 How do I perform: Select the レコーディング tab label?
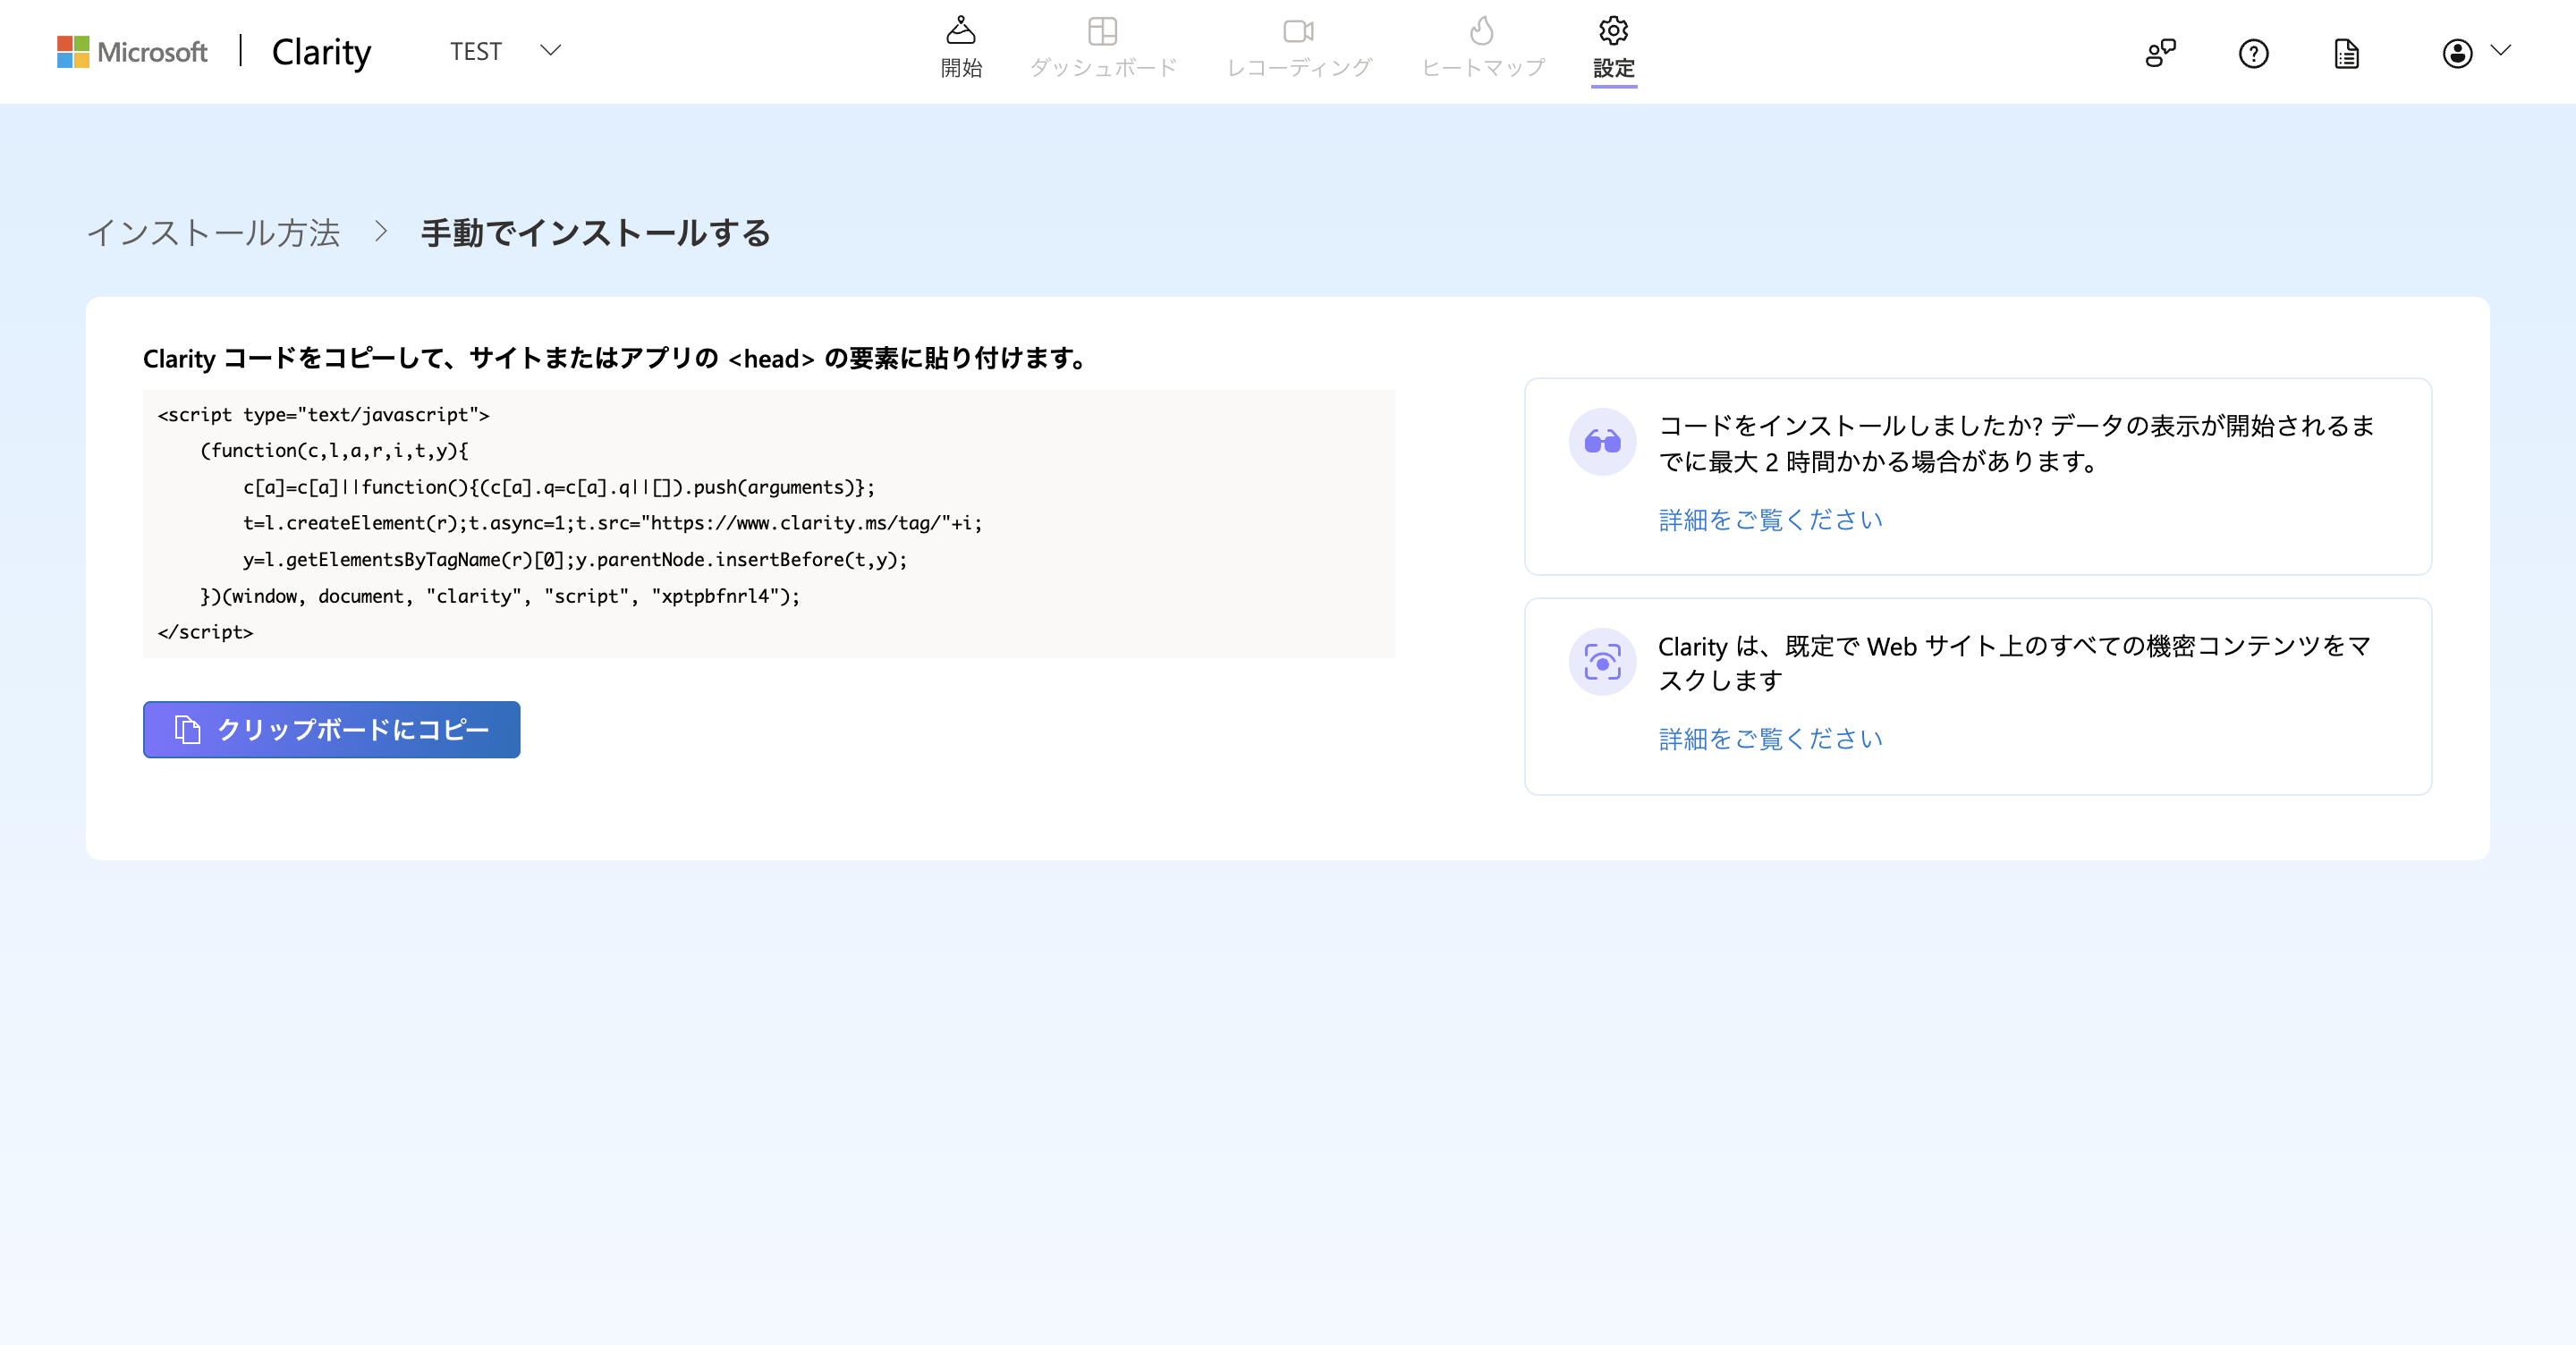[1299, 68]
